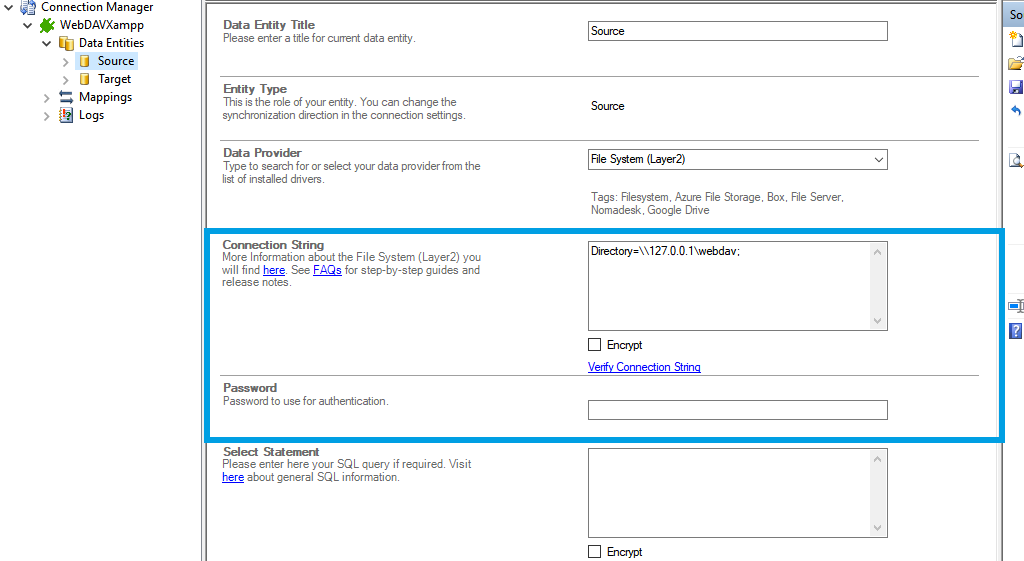Viewport: 1024px width, 561px height.
Task: Click the preview magnifier icon in right panel
Action: (x=1016, y=160)
